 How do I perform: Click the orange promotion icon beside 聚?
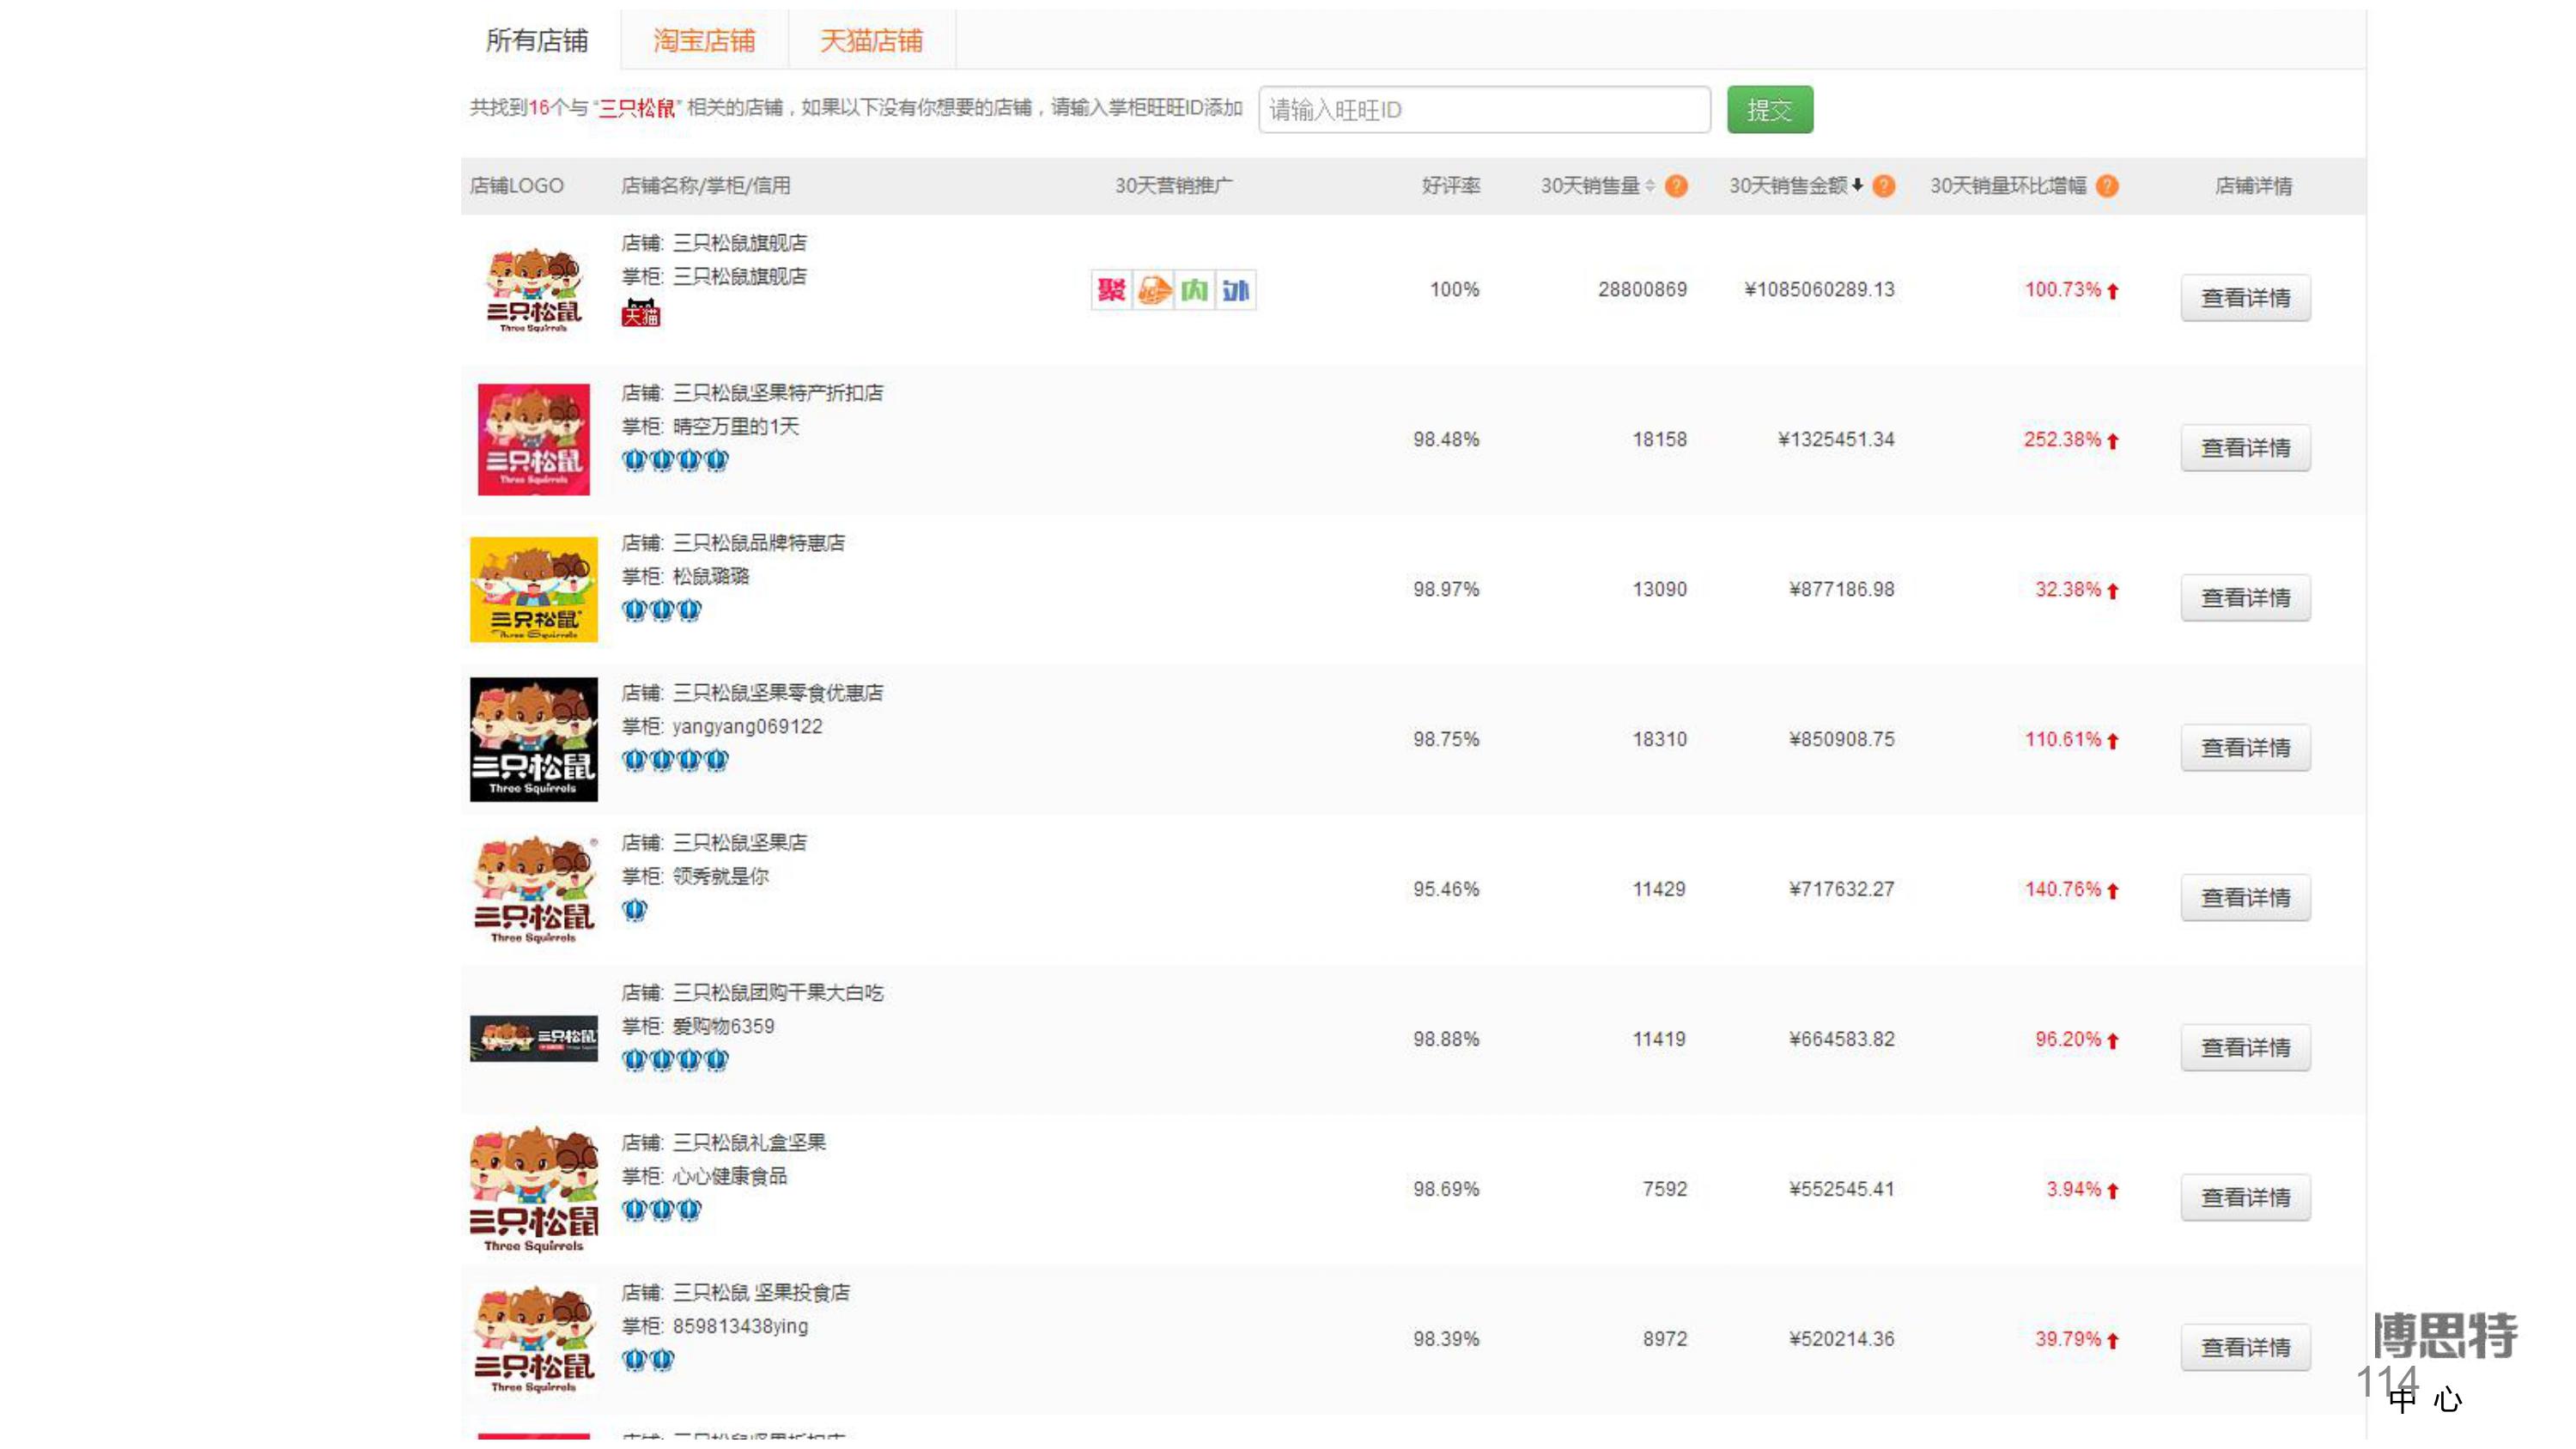click(1153, 290)
